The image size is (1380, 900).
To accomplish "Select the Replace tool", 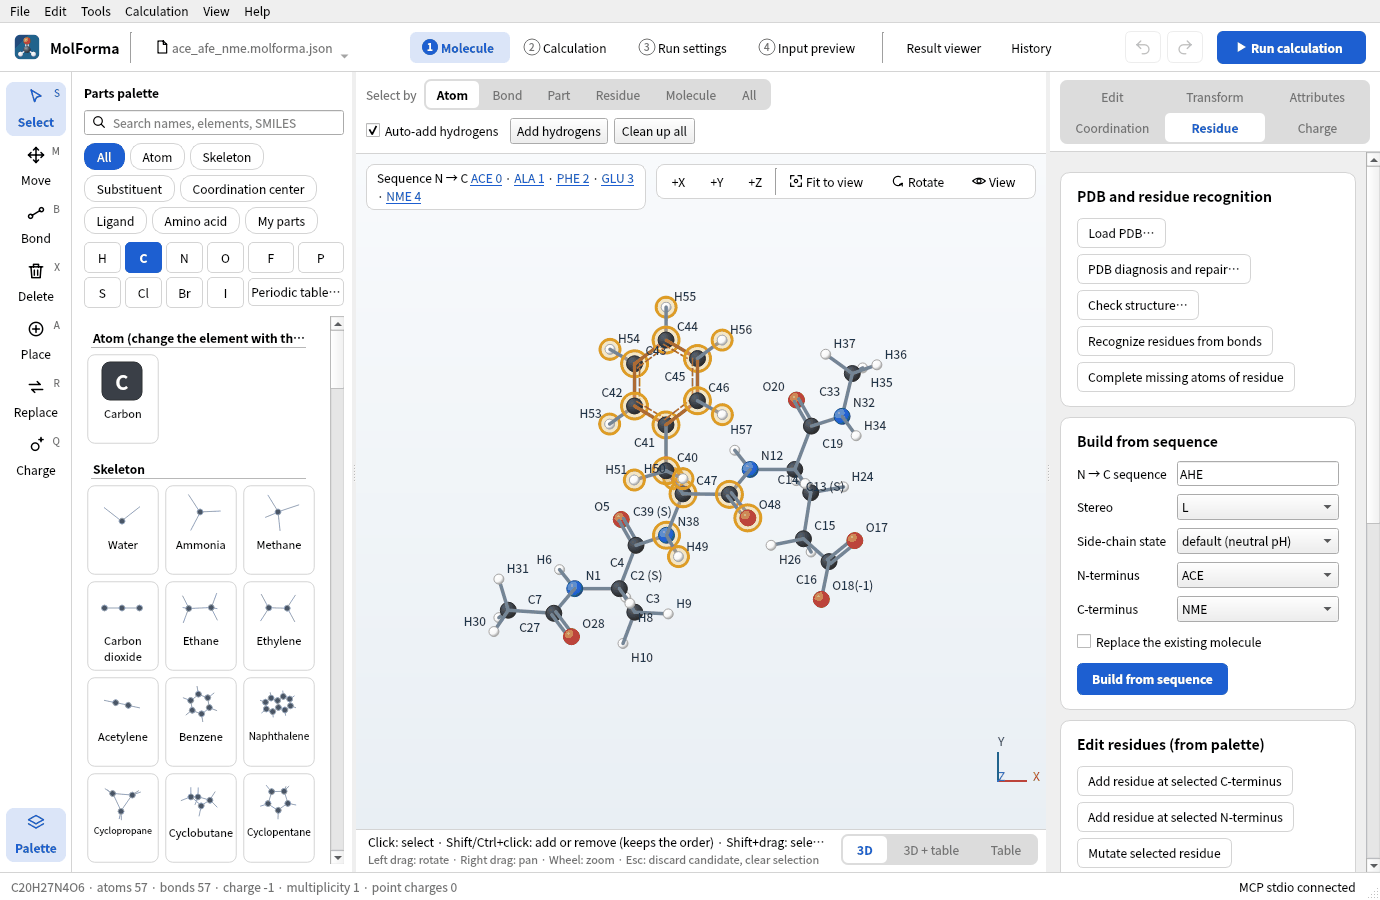I will (36, 398).
